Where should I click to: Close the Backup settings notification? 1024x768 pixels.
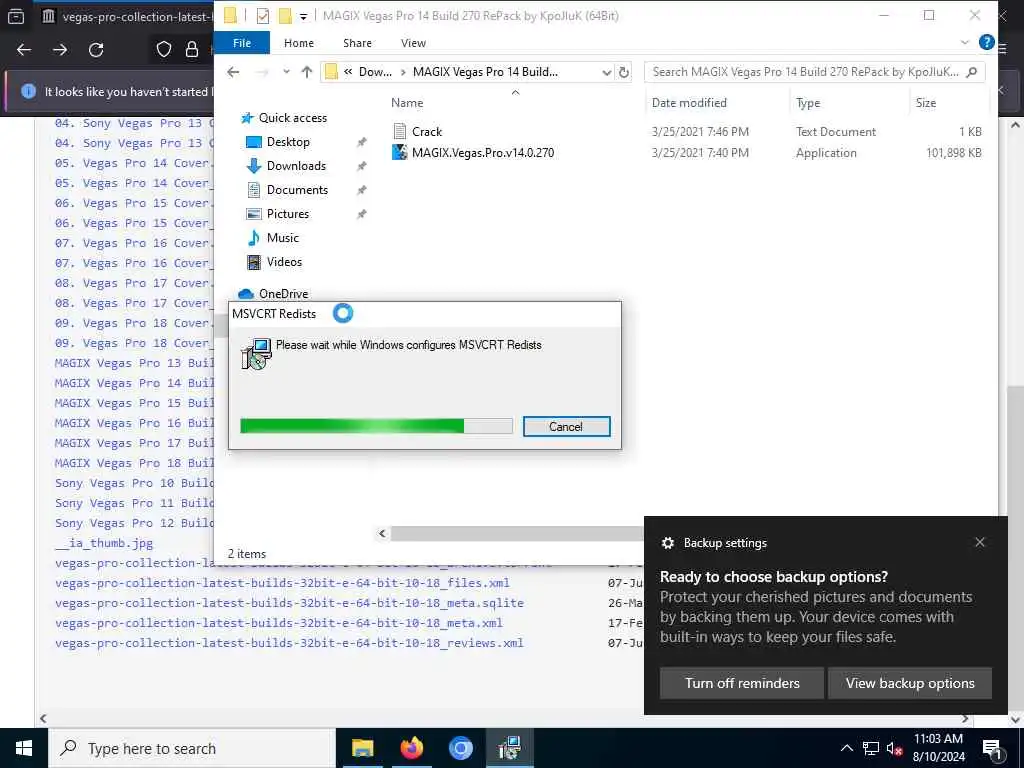[980, 542]
